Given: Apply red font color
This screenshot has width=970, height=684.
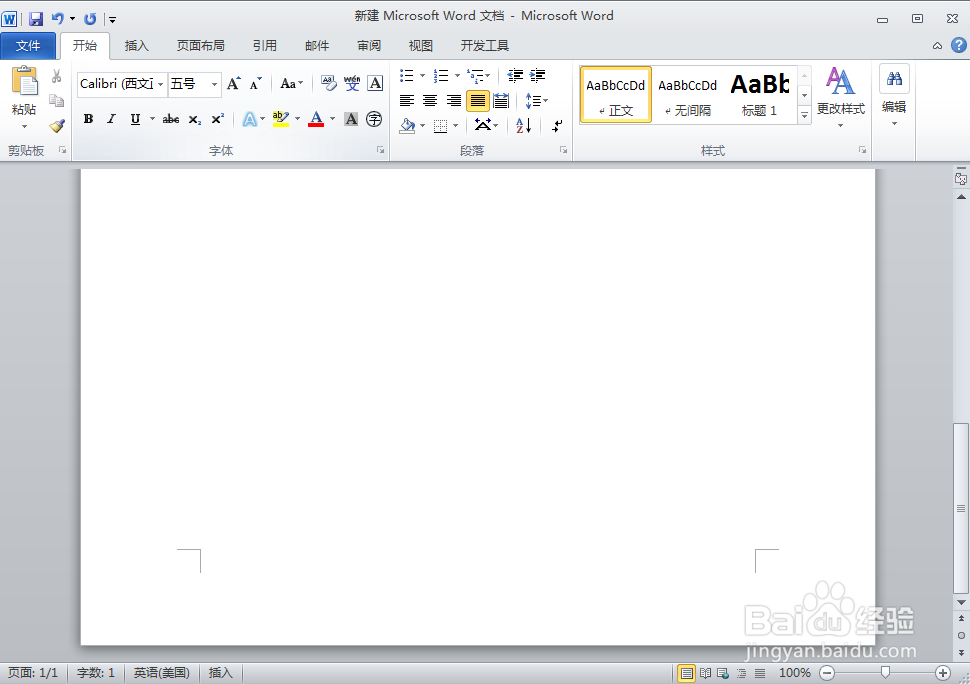Looking at the screenshot, I should click(316, 119).
